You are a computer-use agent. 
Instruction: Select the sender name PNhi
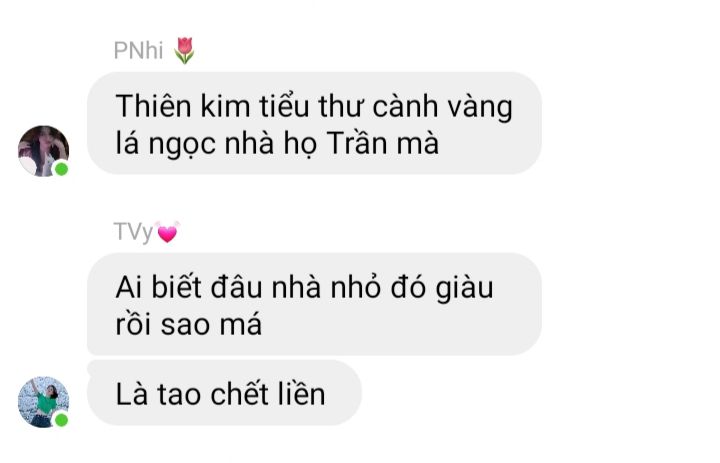click(x=138, y=51)
